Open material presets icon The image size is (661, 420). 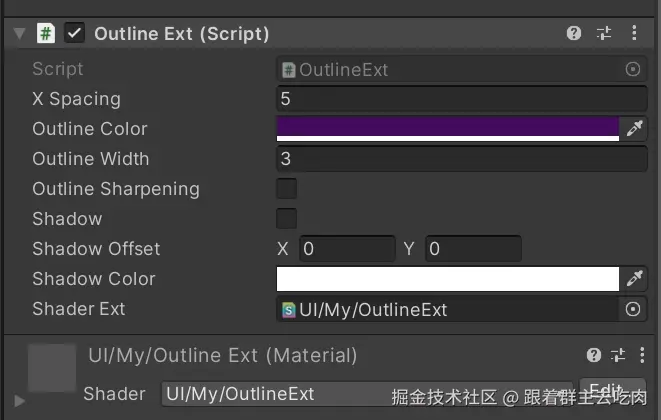pyautogui.click(x=617, y=355)
